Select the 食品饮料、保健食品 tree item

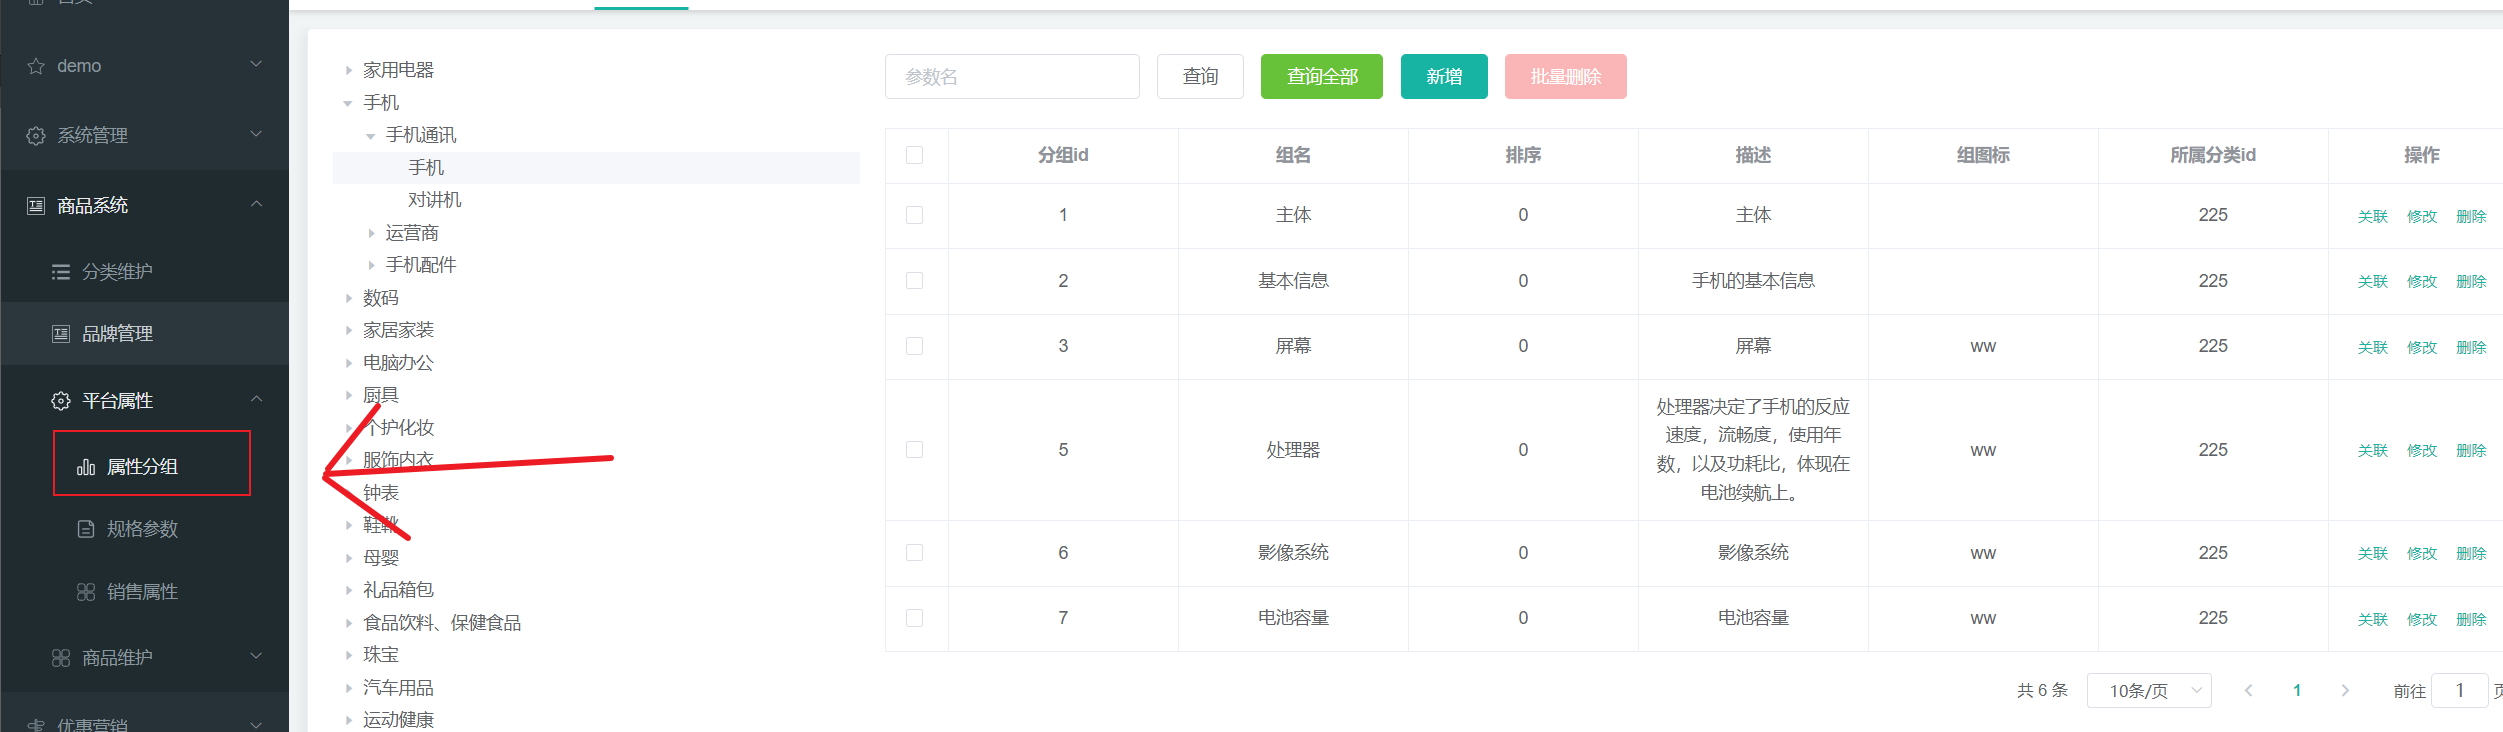pos(442,623)
